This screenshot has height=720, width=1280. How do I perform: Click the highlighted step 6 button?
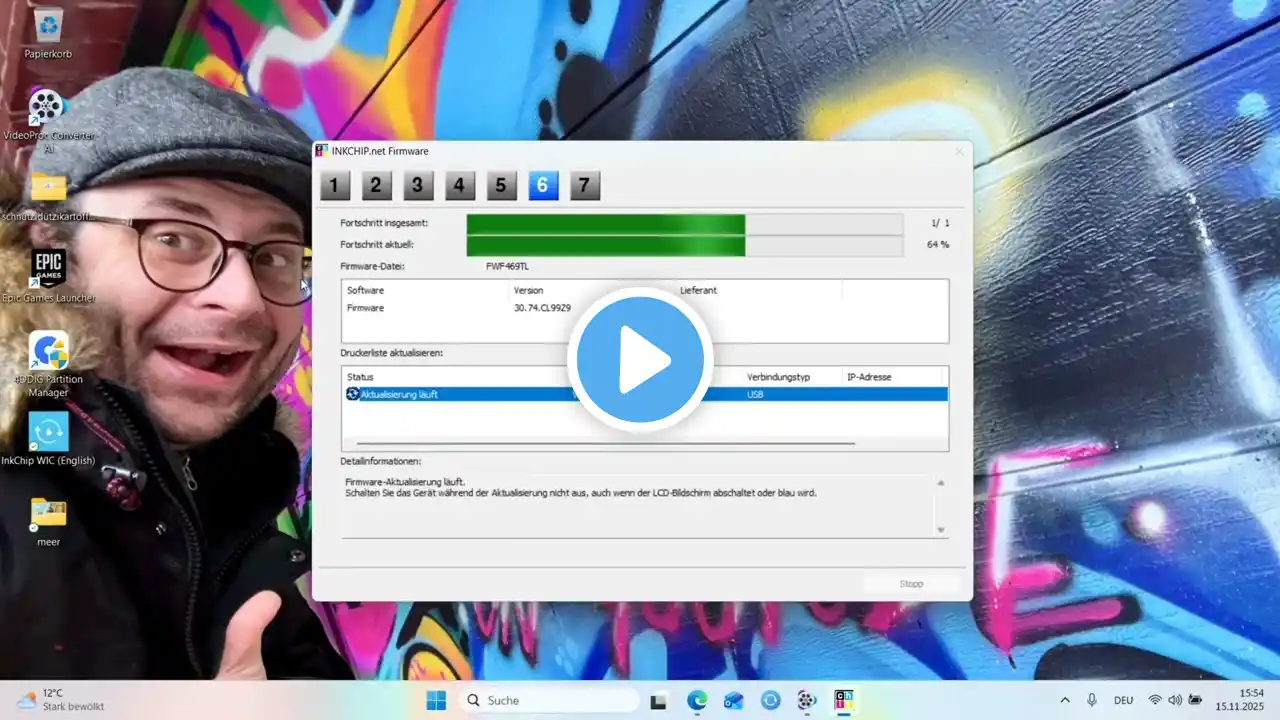pyautogui.click(x=542, y=185)
